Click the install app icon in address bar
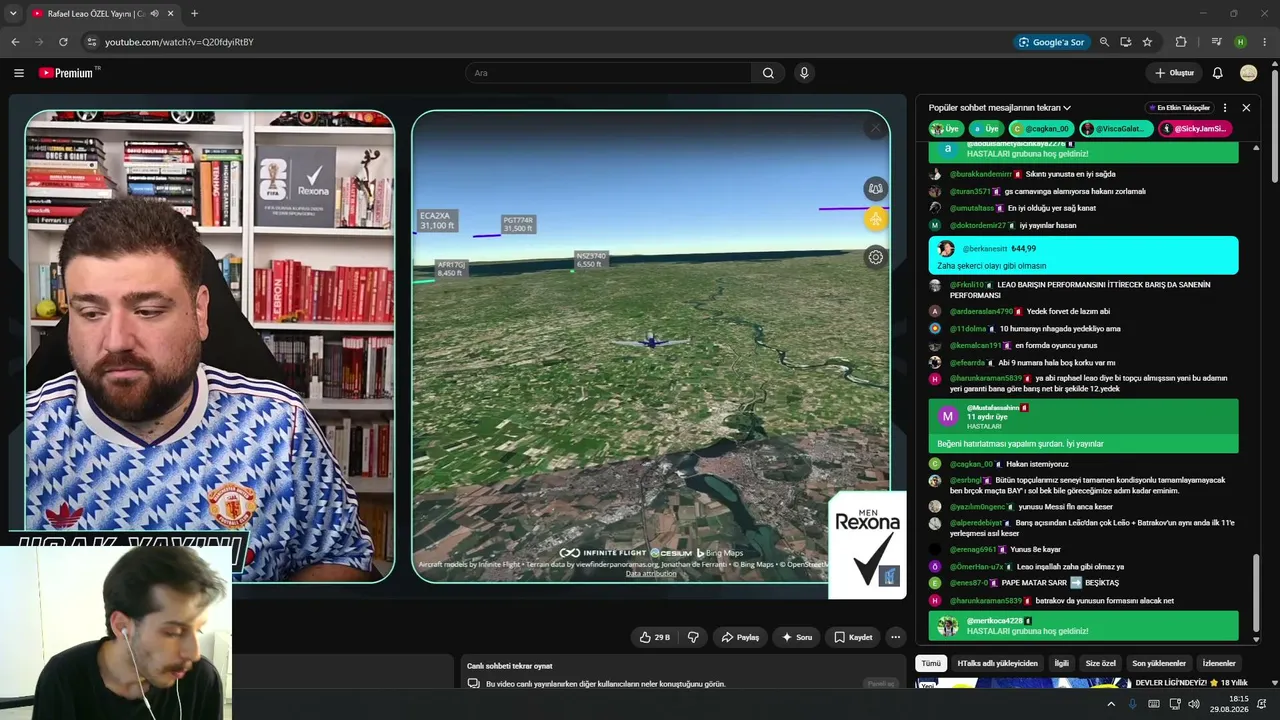 (x=1126, y=42)
